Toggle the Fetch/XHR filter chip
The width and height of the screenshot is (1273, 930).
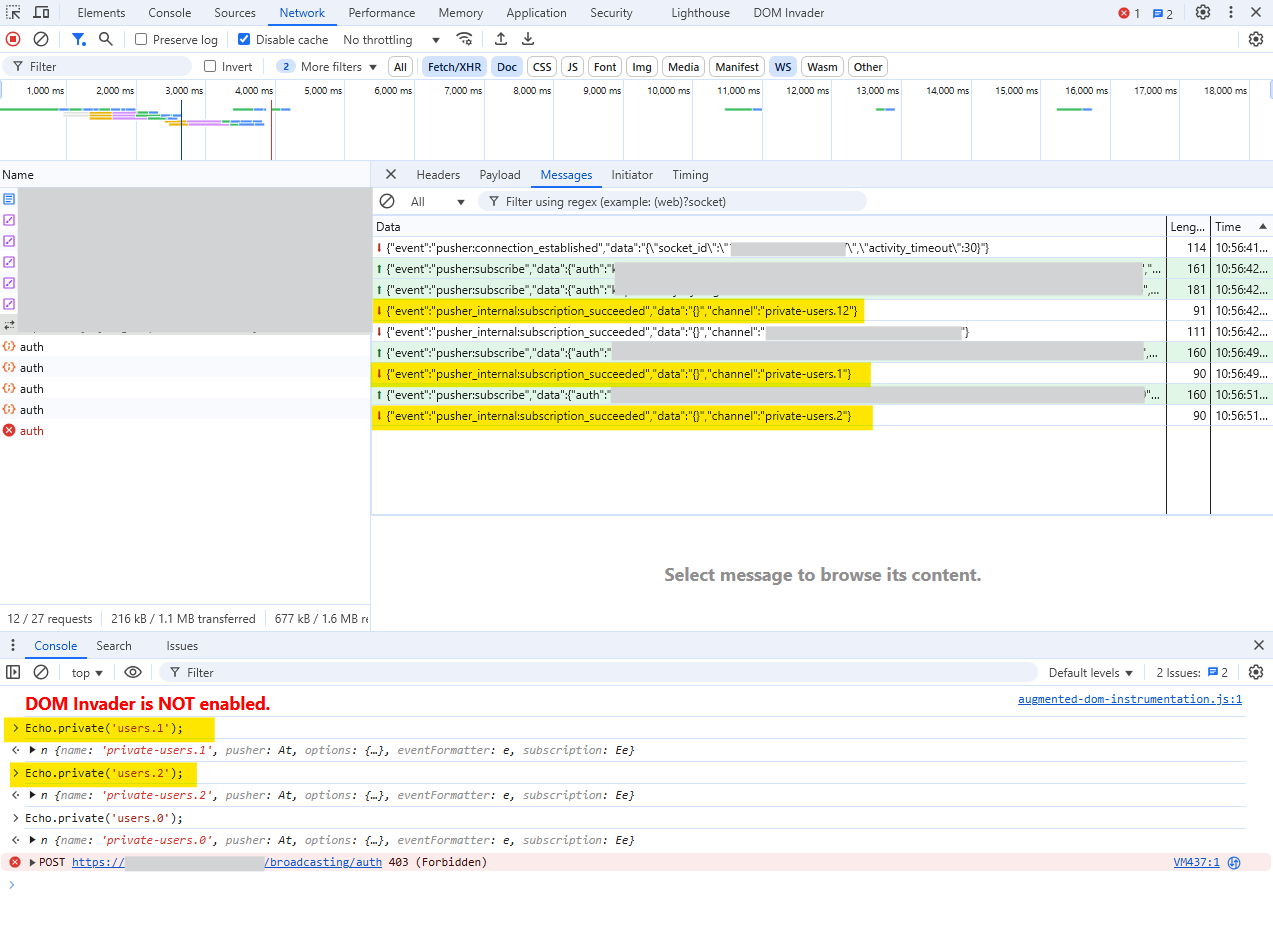coord(454,67)
